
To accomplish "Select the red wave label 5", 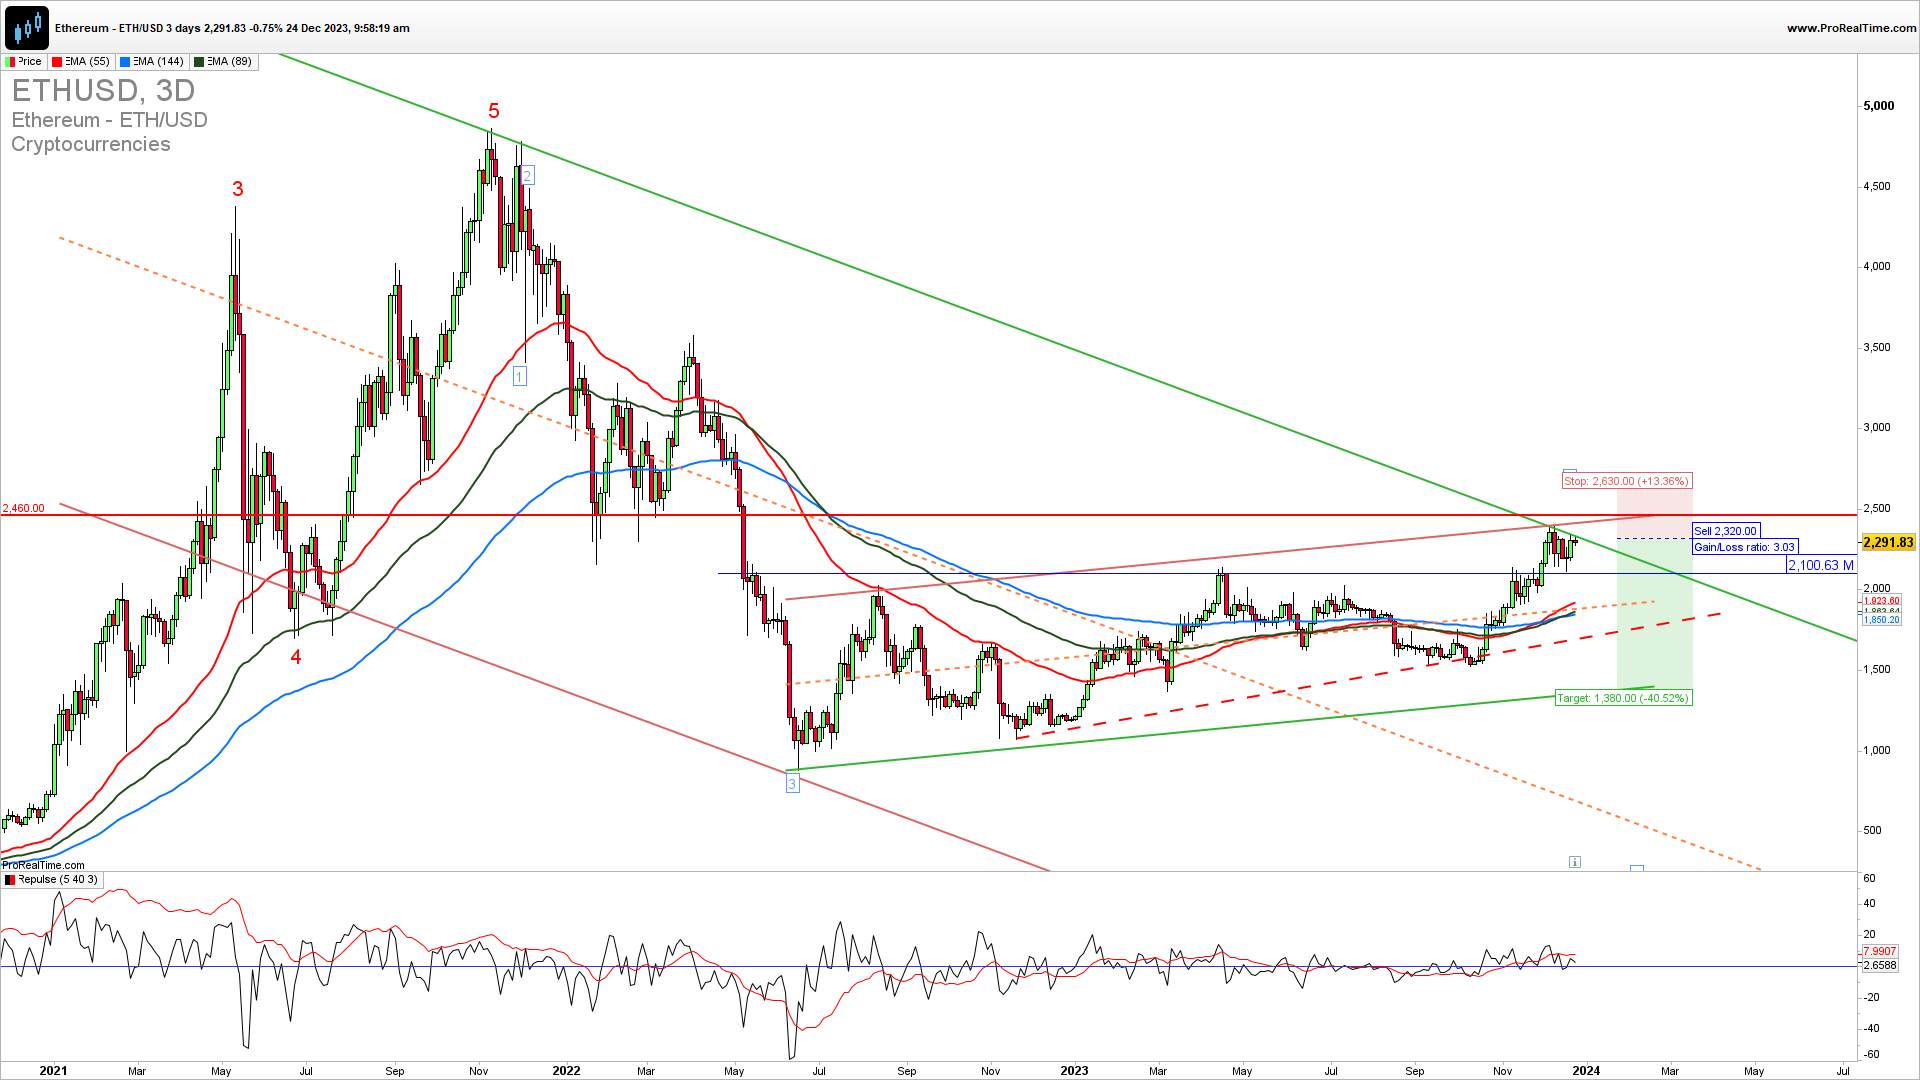I will point(494,111).
